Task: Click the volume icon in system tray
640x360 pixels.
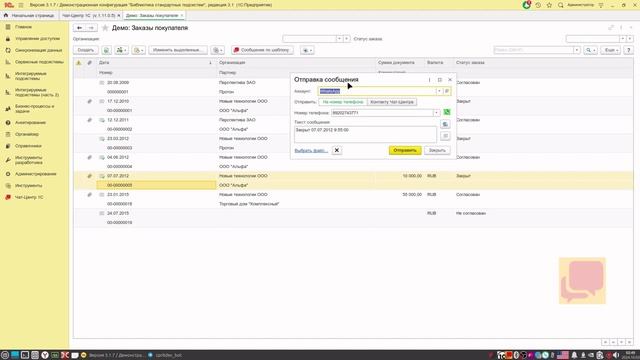Action: pyautogui.click(x=616, y=355)
